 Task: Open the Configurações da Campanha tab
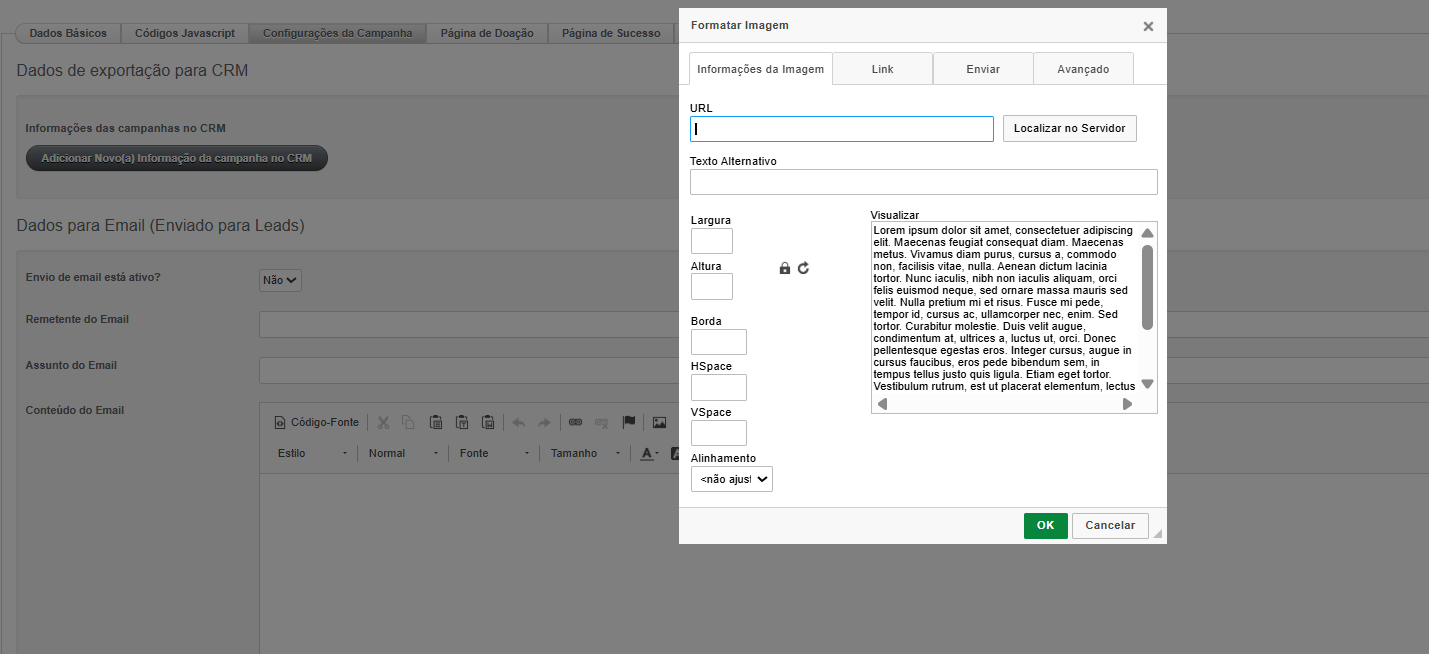(x=338, y=33)
